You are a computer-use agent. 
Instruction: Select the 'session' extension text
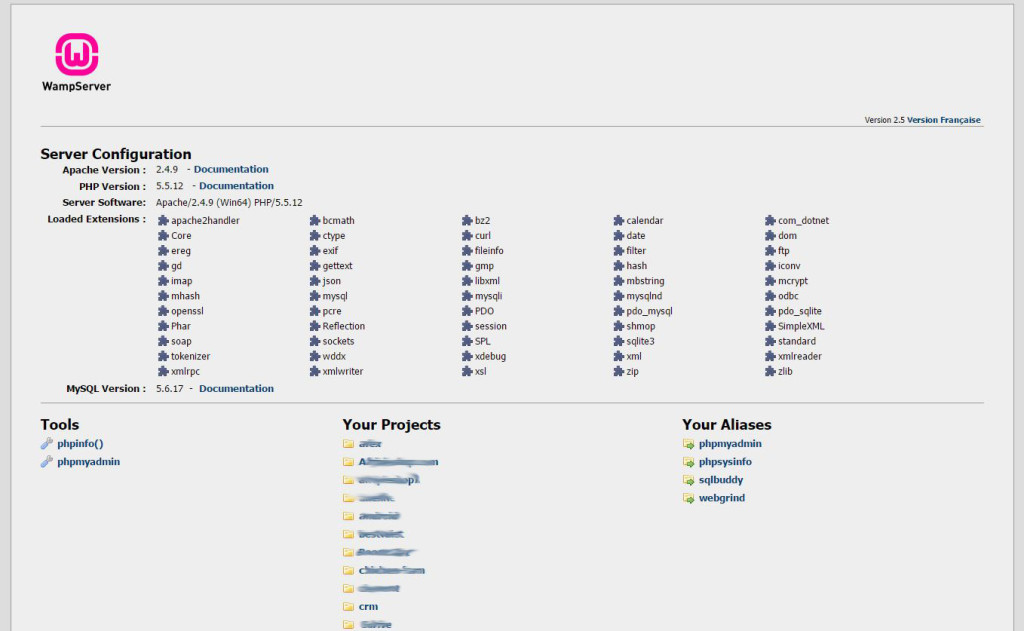pyautogui.click(x=490, y=326)
